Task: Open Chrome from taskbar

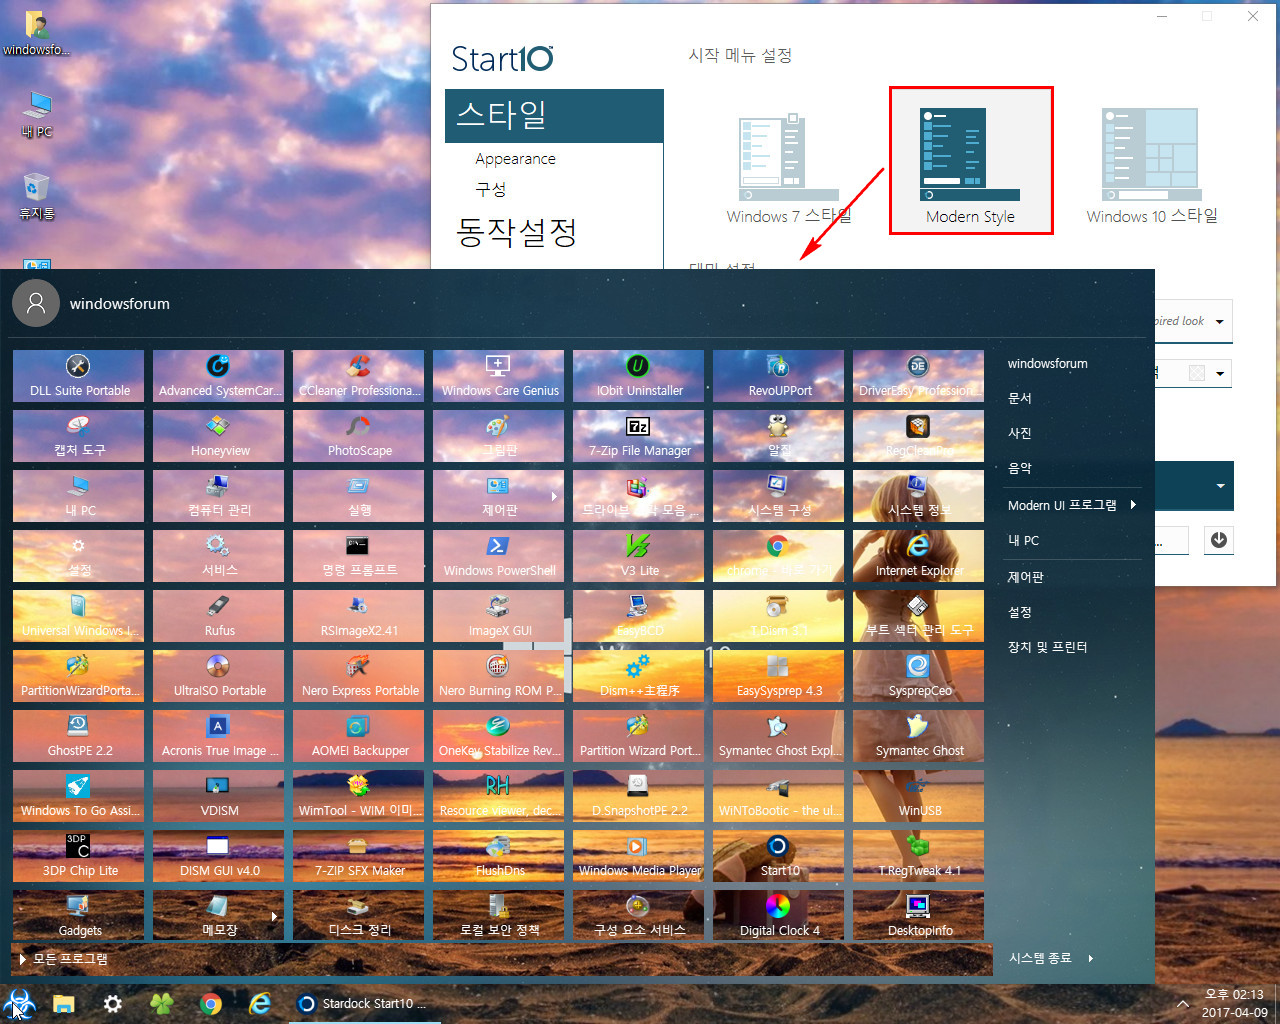Action: coord(210,1004)
